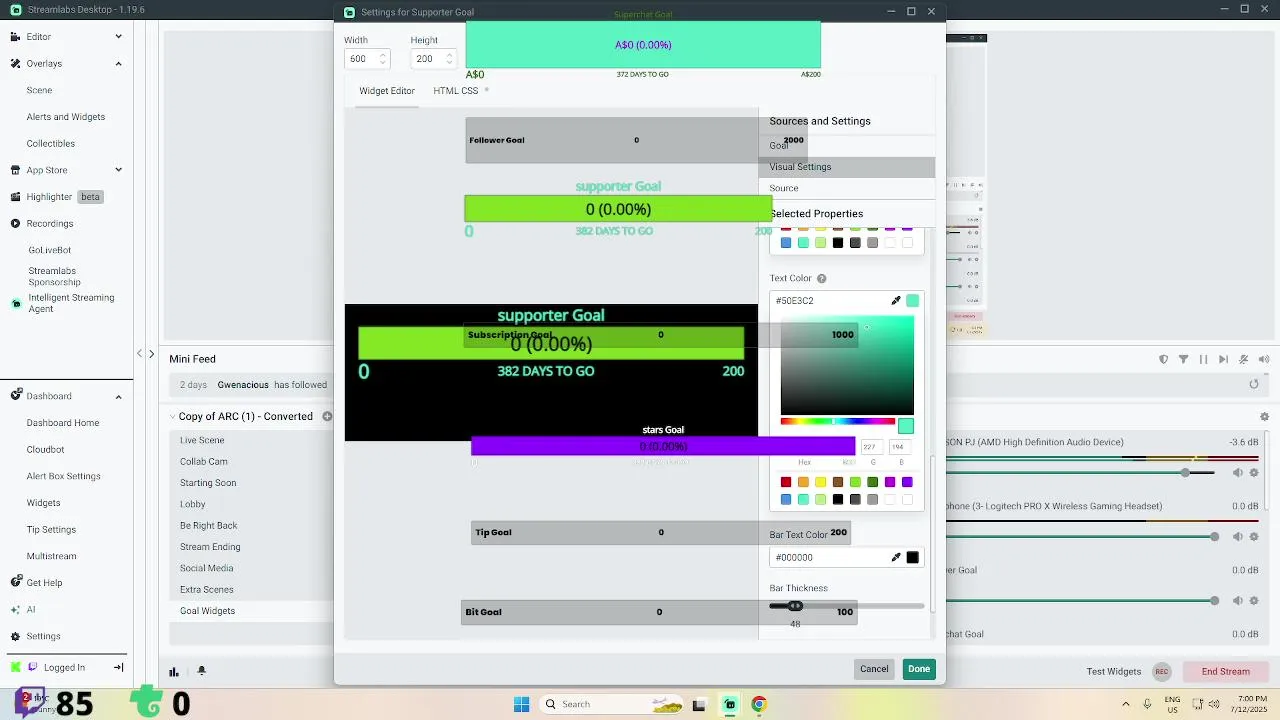Open the Text Color help tooltip
1280x720 pixels.
pyautogui.click(x=822, y=279)
